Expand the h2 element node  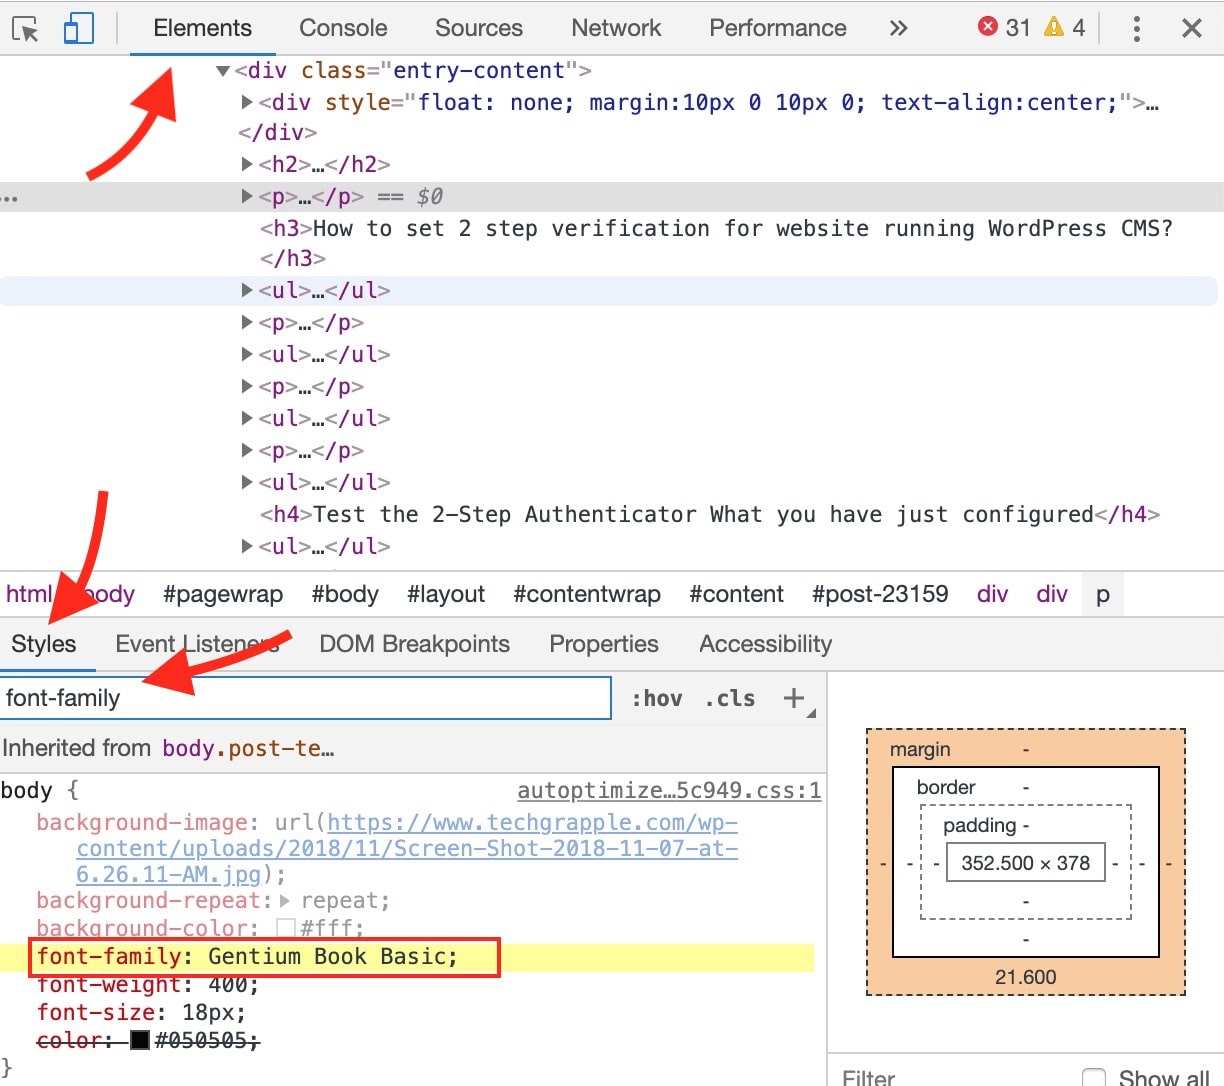tap(247, 164)
